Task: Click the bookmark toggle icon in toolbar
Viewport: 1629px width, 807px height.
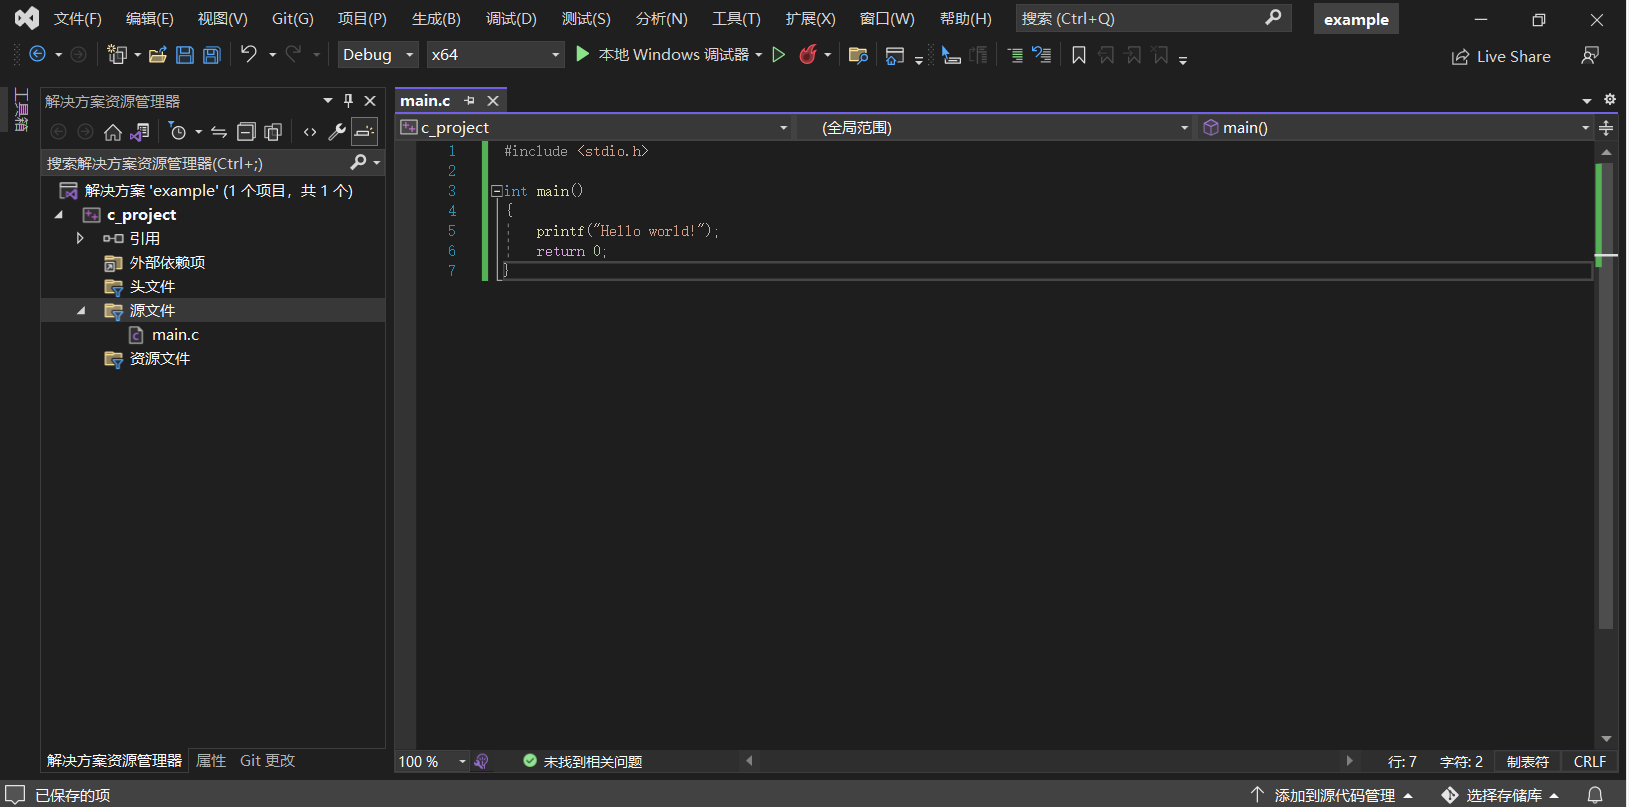Action: pos(1079,56)
